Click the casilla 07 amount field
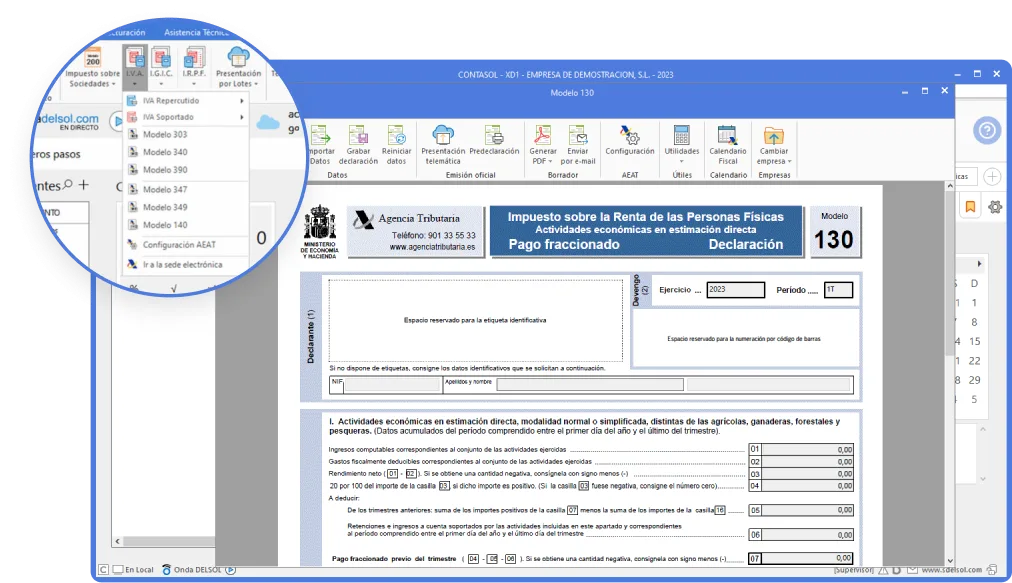 [x=807, y=558]
